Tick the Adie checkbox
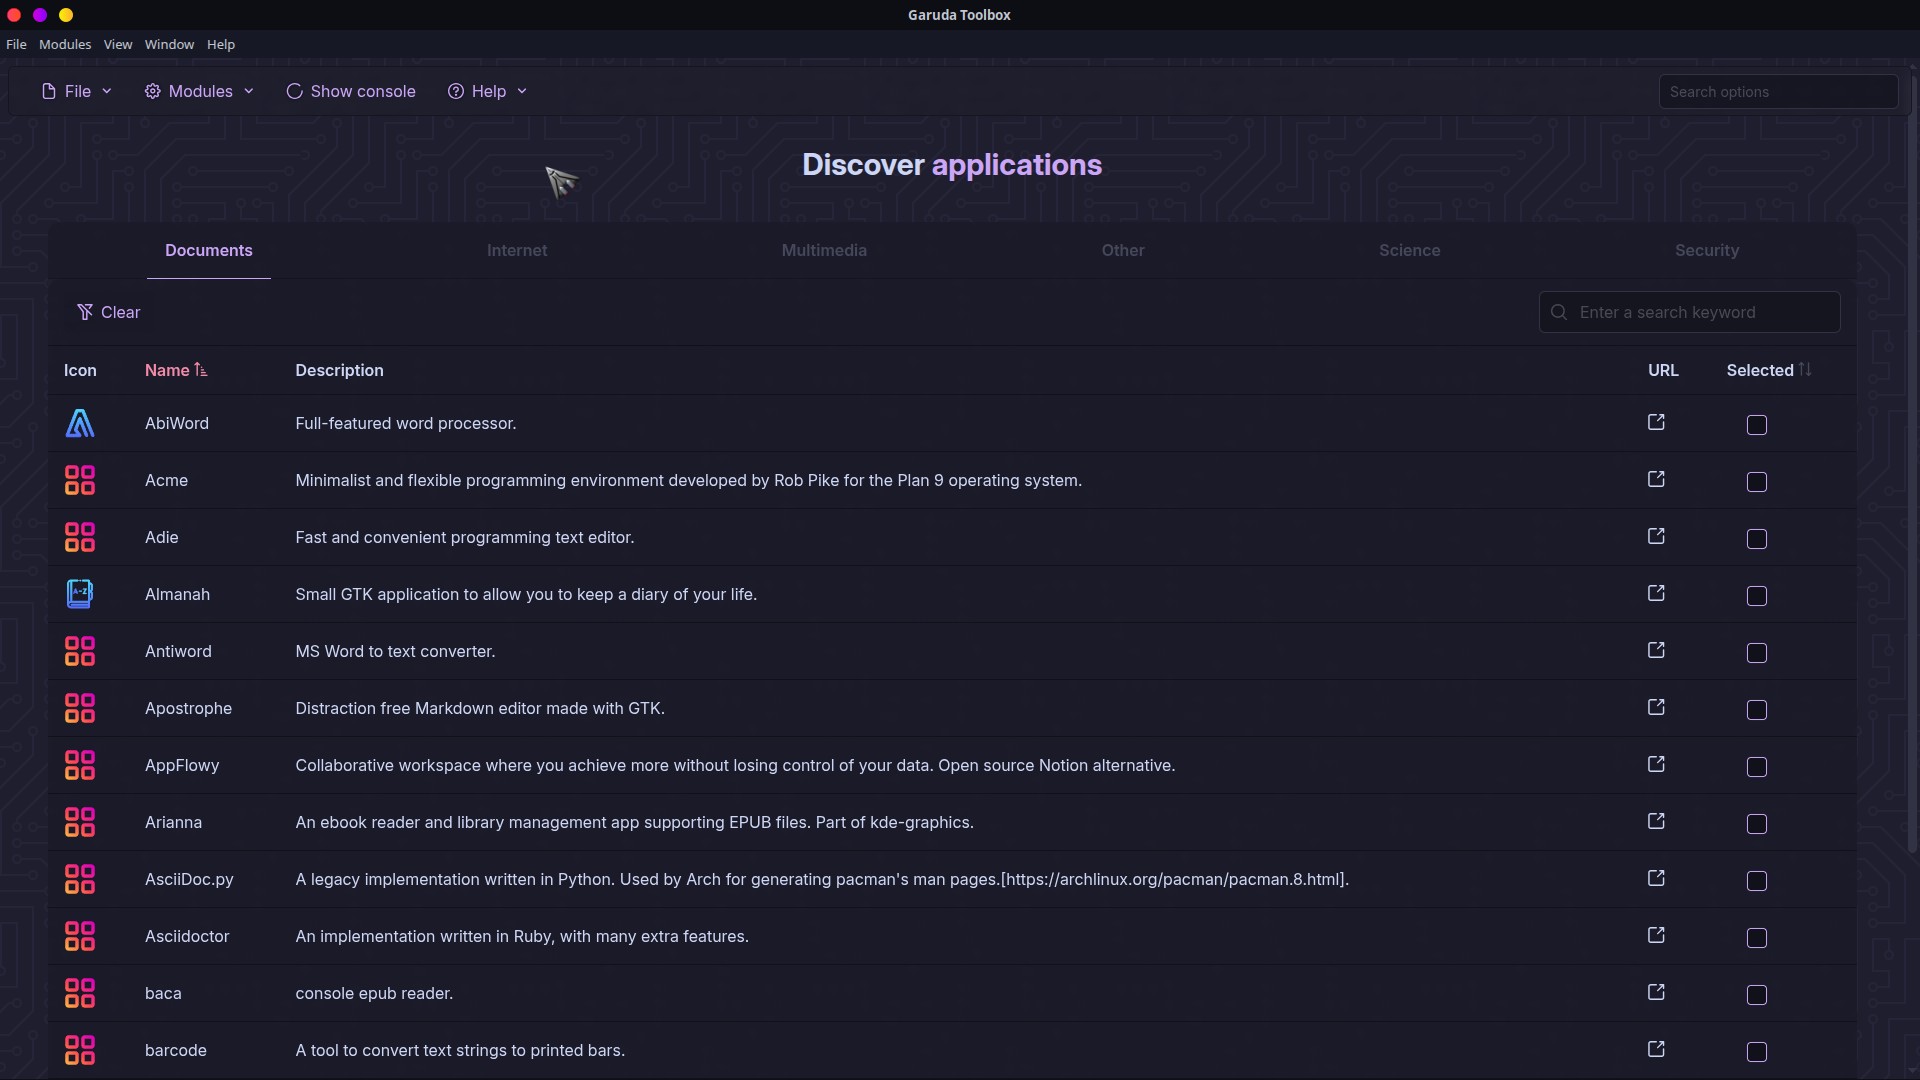Image resolution: width=1920 pixels, height=1080 pixels. pyautogui.click(x=1757, y=539)
